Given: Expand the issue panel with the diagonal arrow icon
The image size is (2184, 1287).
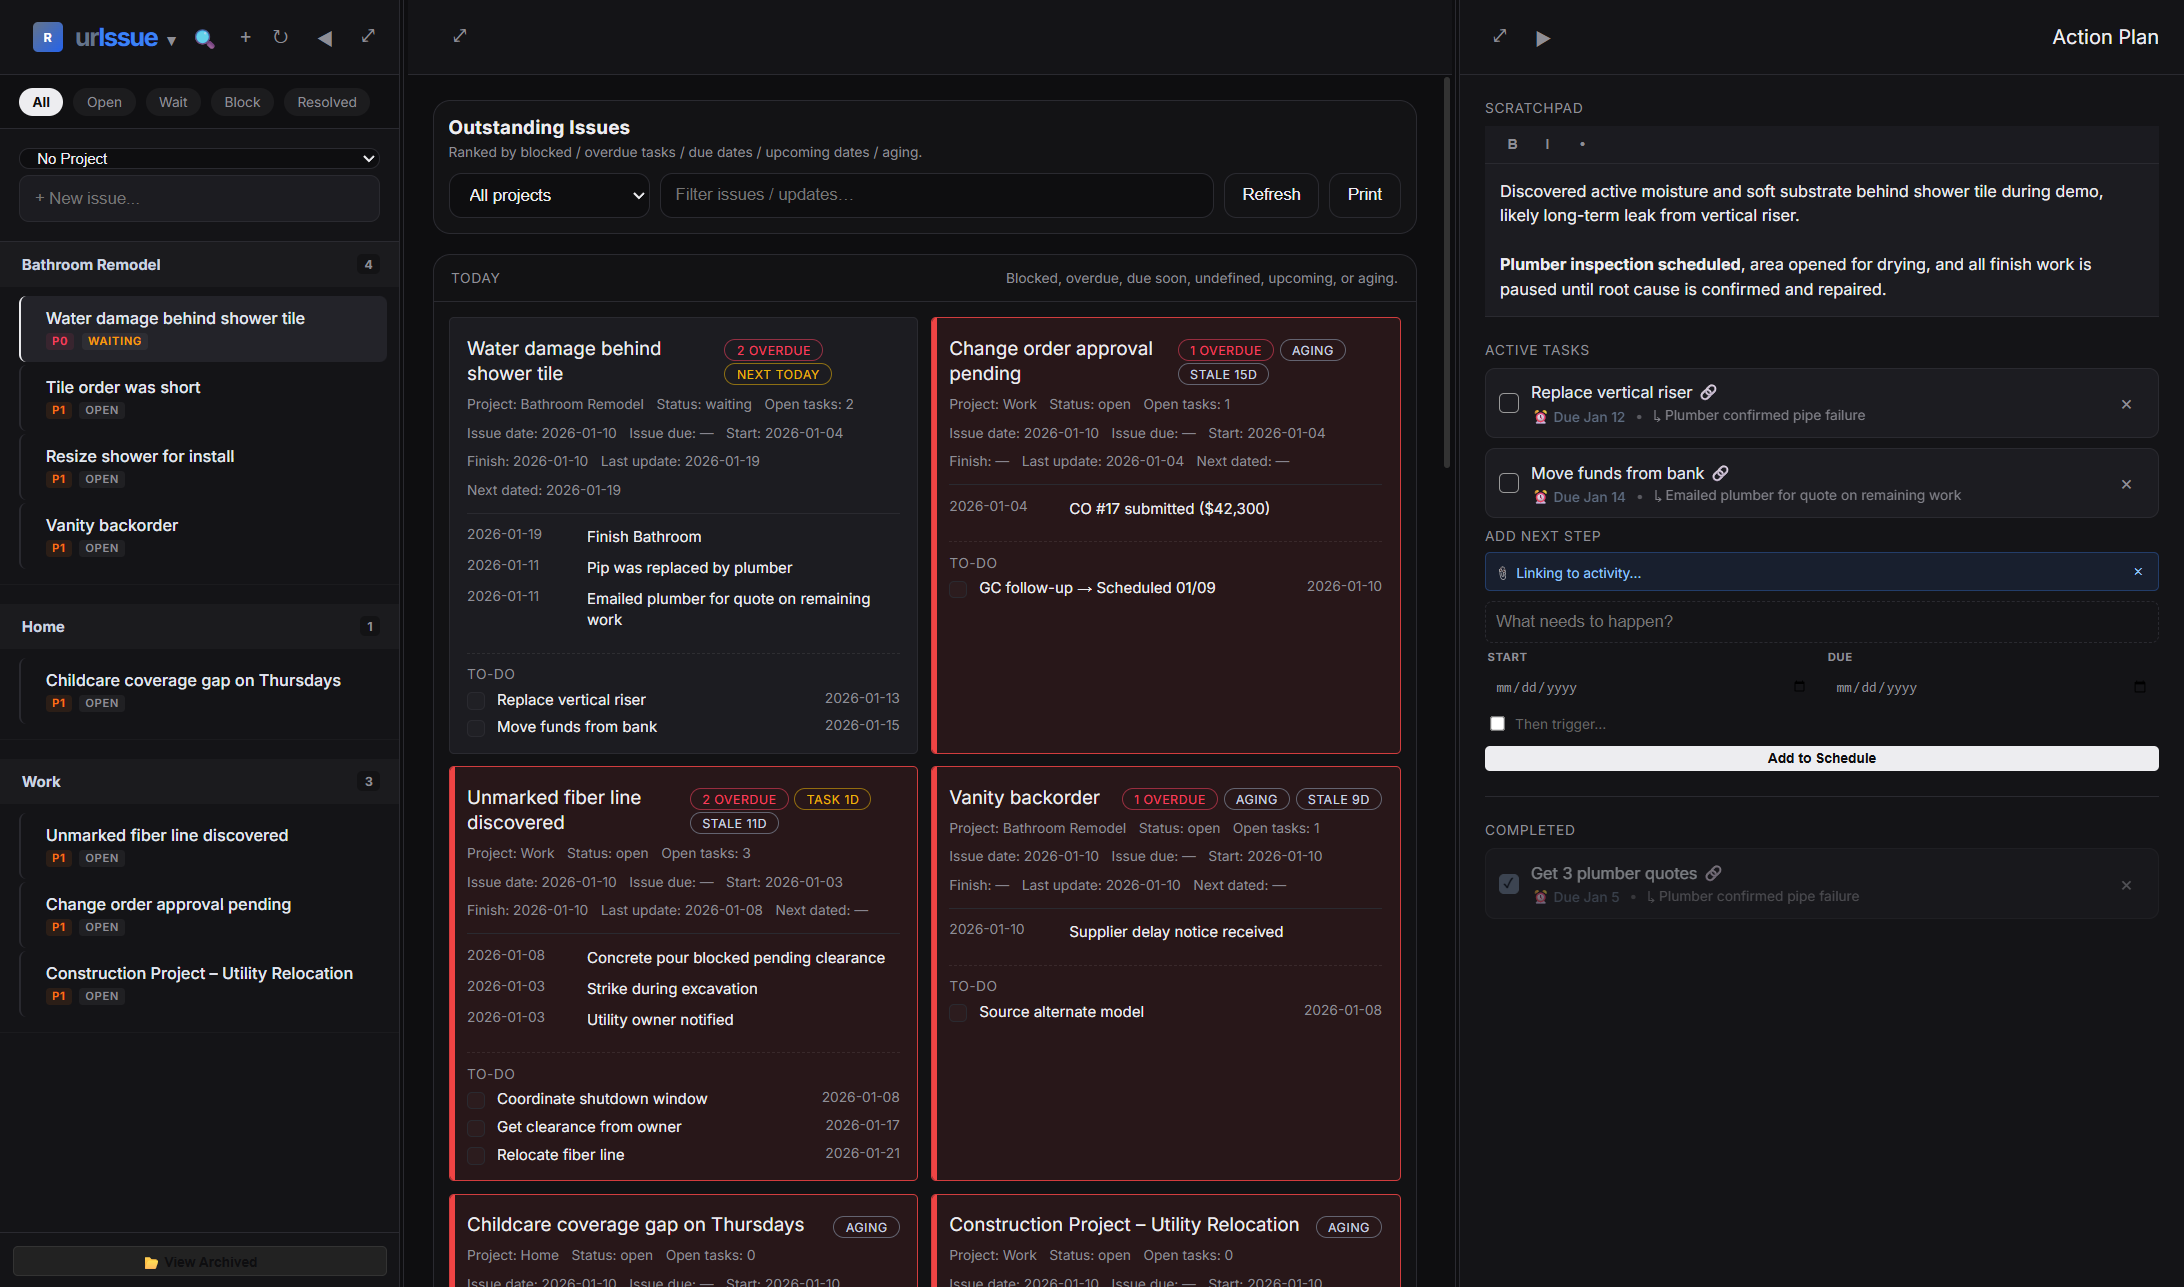Looking at the screenshot, I should tap(368, 36).
